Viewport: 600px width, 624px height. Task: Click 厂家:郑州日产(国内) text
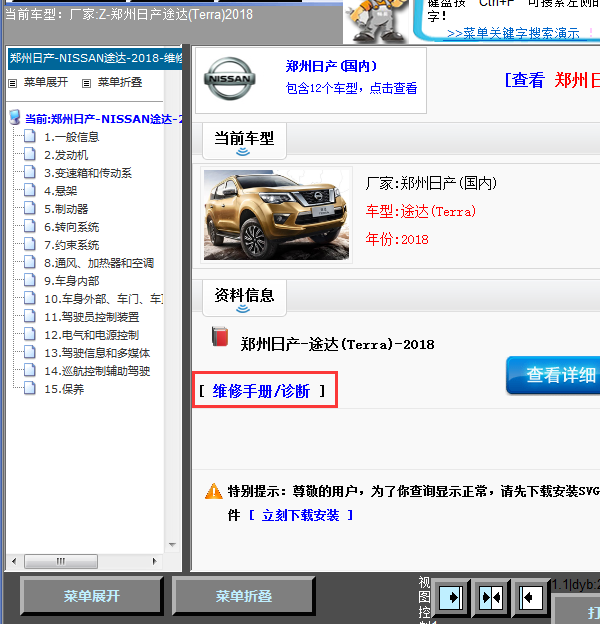tap(431, 183)
